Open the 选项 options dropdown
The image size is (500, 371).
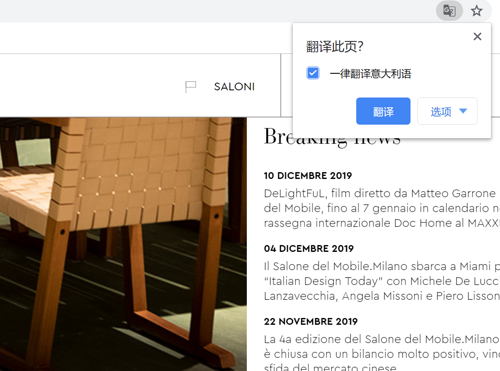[x=447, y=111]
